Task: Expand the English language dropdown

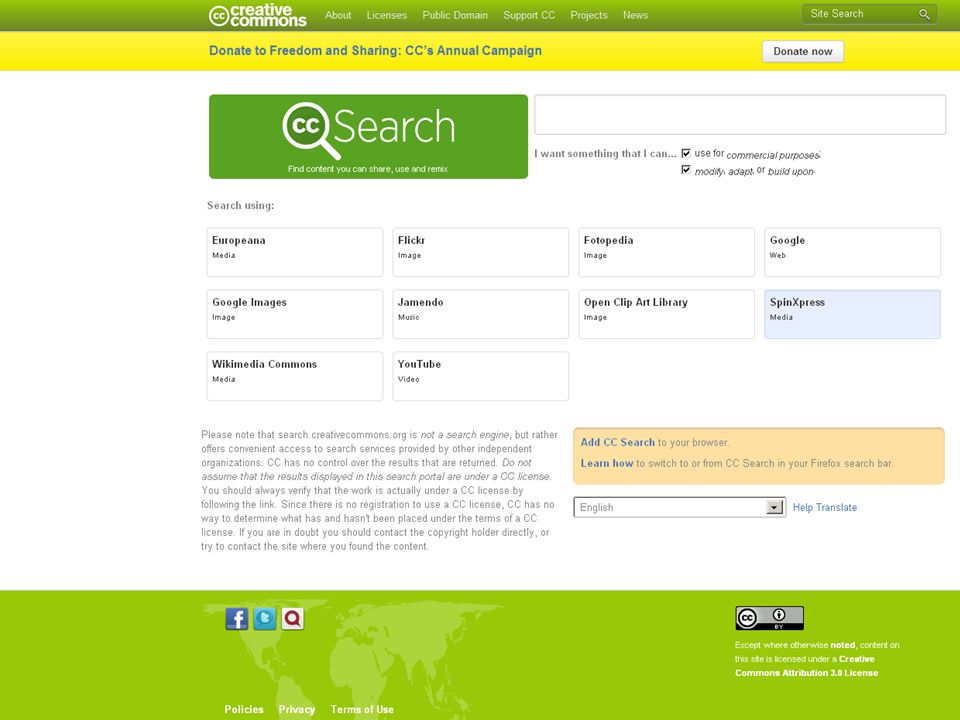Action: pos(680,507)
